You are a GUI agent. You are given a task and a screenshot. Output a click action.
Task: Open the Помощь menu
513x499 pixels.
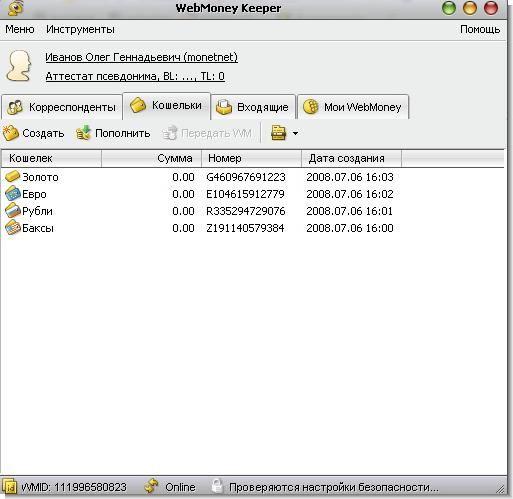pyautogui.click(x=480, y=29)
